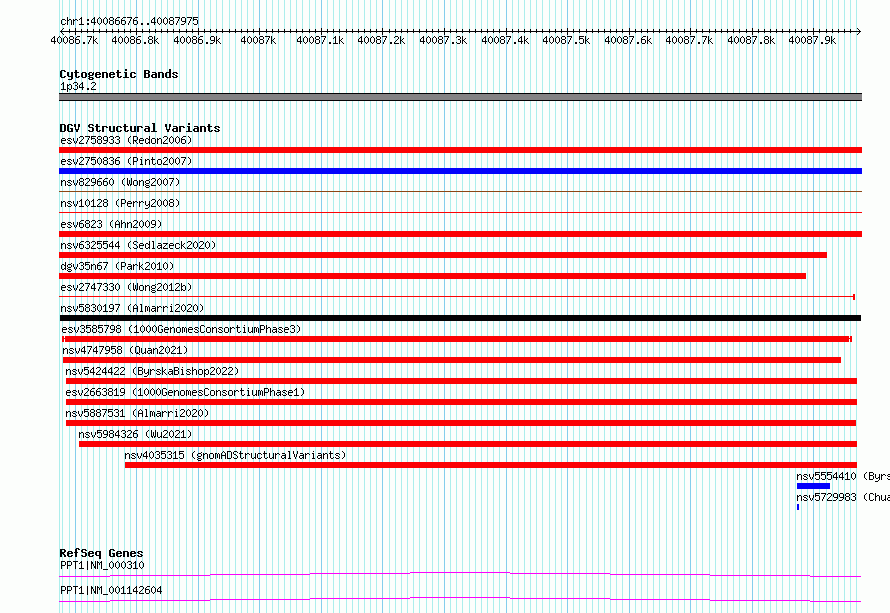Image resolution: width=890 pixels, height=613 pixels.
Task: Open the nsv5554410 variant label
Action: click(843, 476)
